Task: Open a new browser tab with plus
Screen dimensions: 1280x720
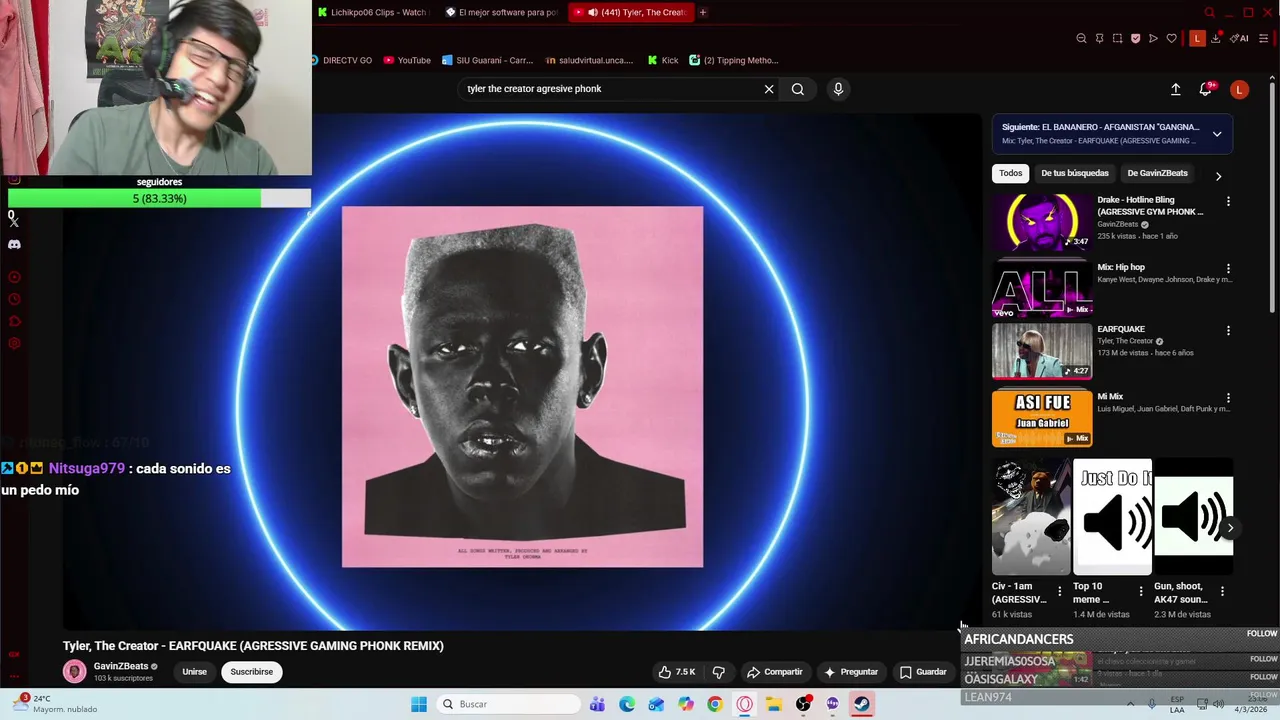Action: coord(703,12)
